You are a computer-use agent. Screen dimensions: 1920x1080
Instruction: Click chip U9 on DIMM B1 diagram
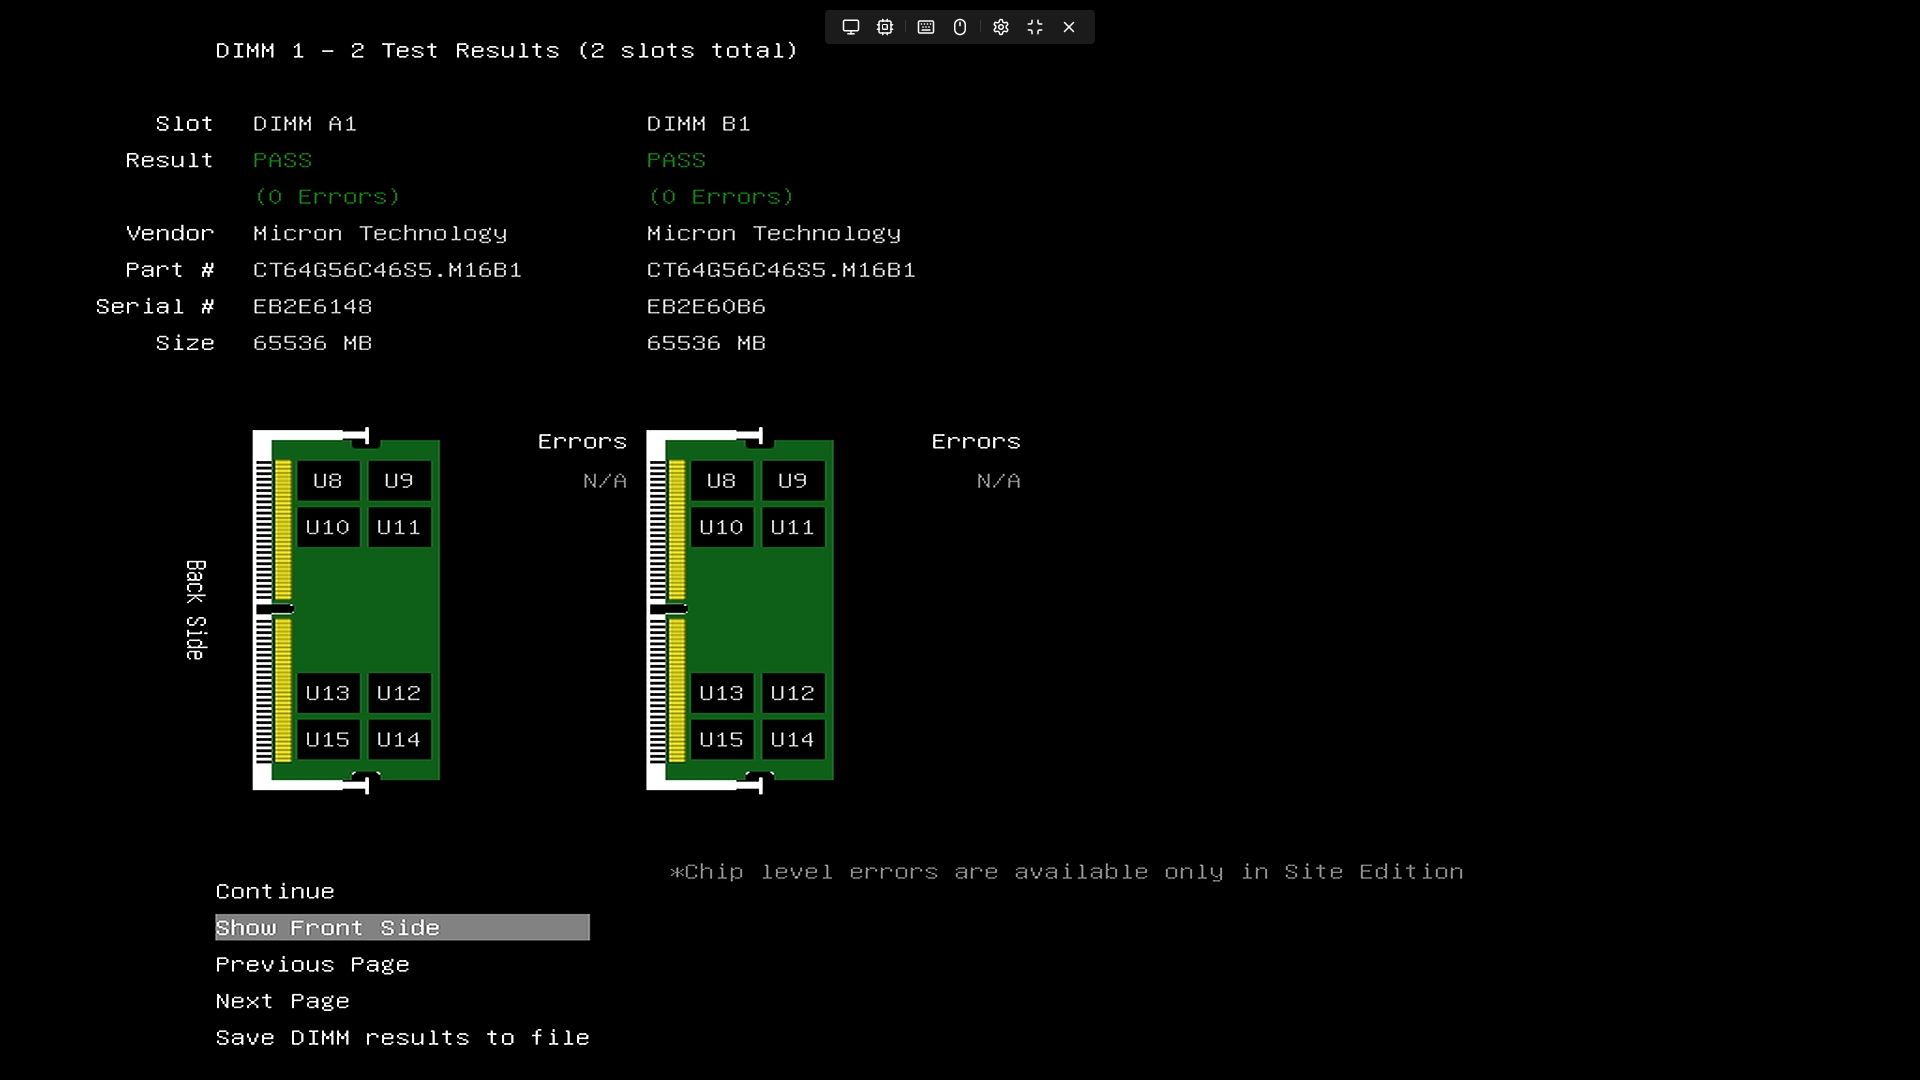pos(793,481)
